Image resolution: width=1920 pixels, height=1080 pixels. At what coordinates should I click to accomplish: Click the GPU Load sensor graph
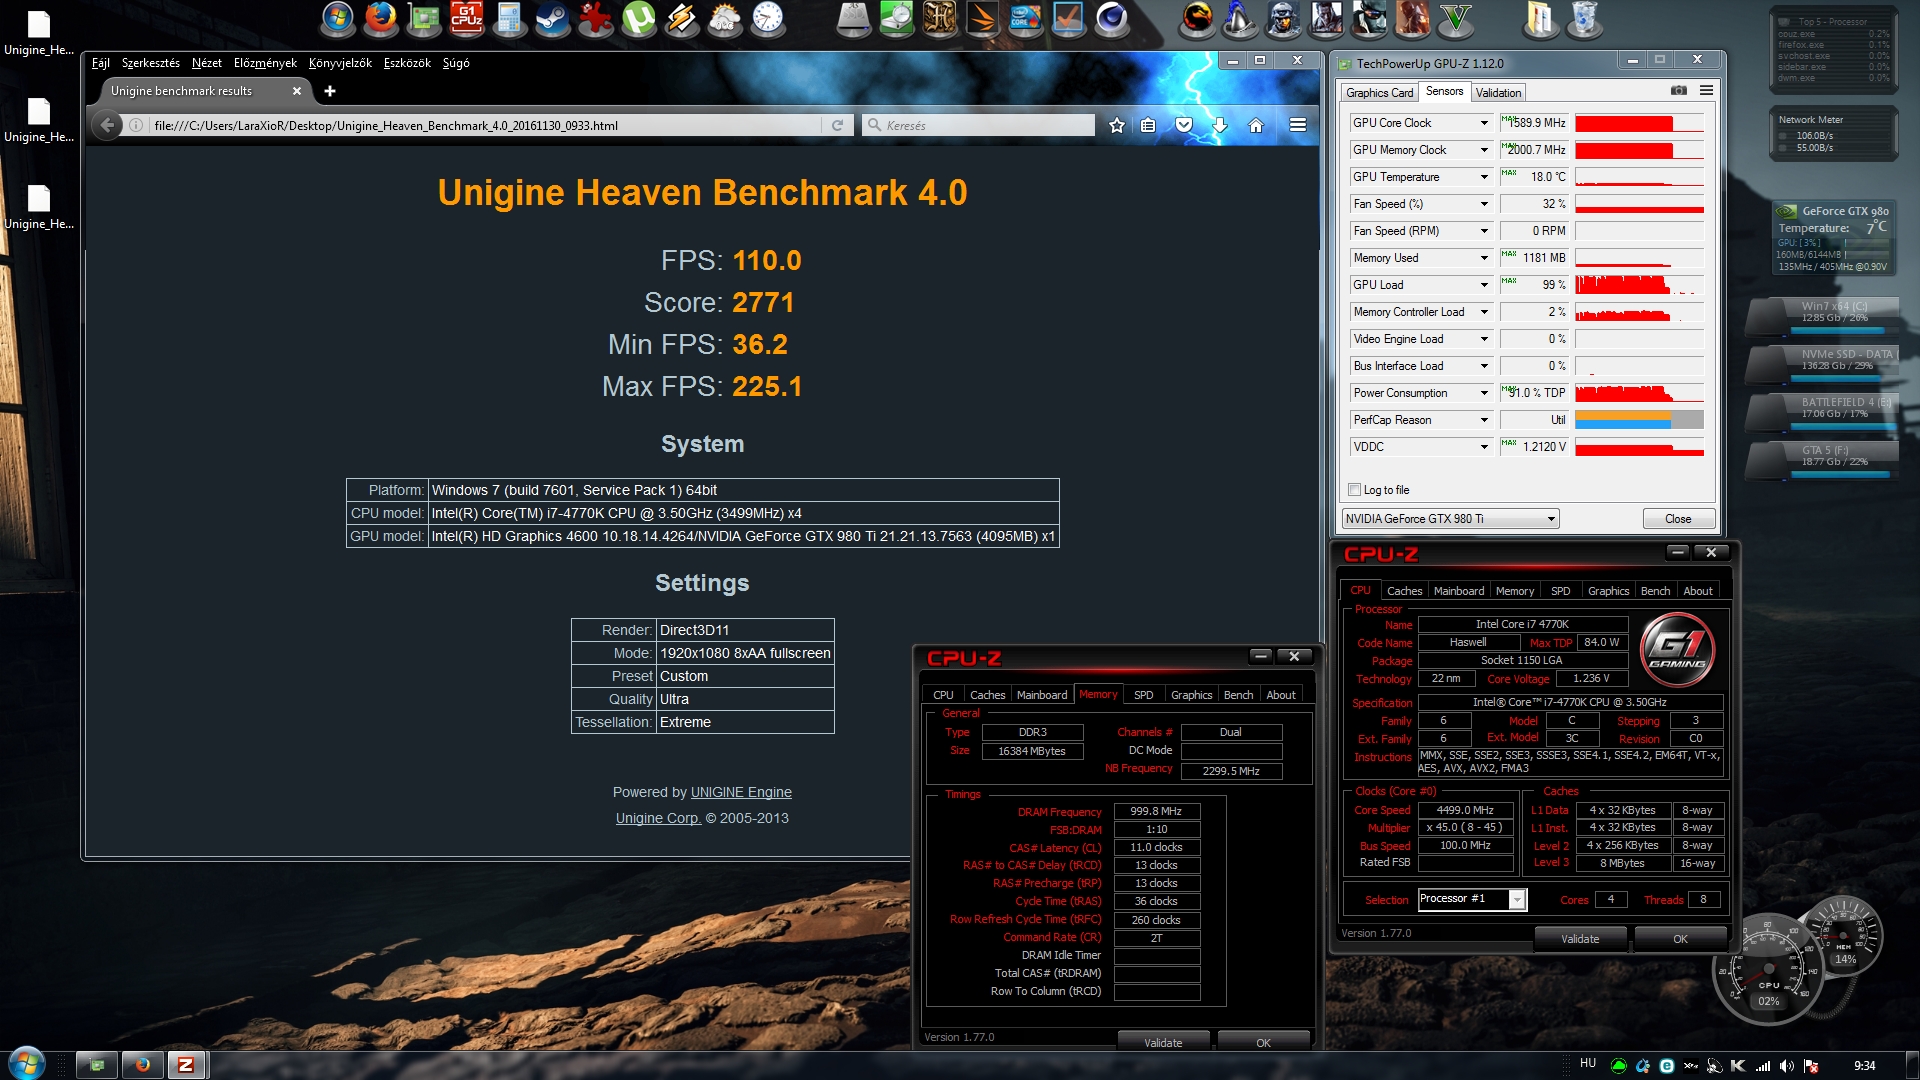(1639, 285)
